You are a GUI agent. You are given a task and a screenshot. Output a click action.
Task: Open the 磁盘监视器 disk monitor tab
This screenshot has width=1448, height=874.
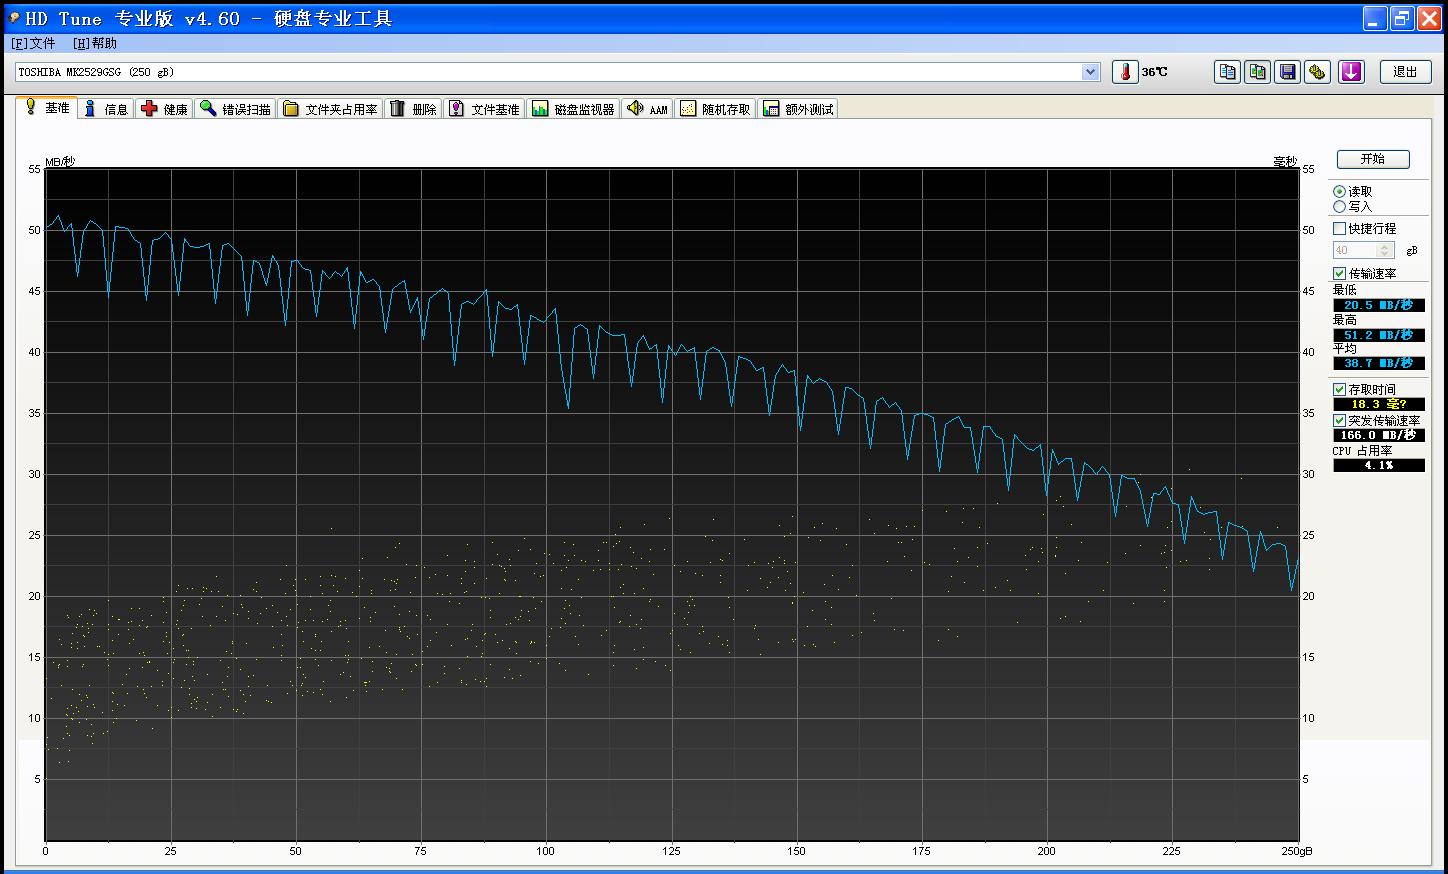(573, 109)
